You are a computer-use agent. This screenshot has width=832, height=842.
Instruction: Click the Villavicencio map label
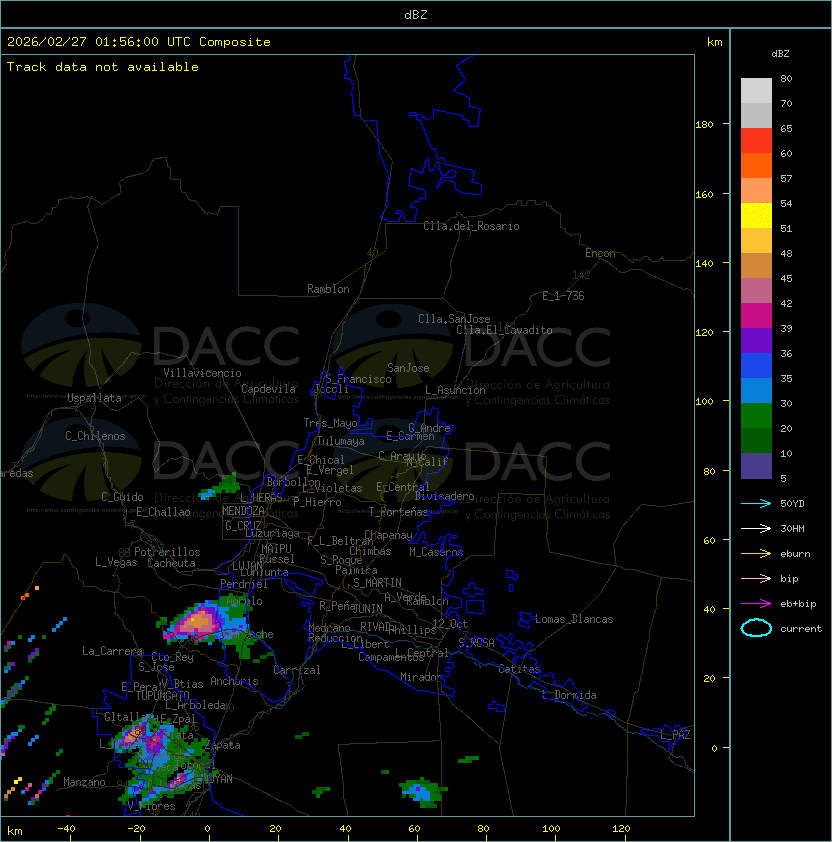pos(202,373)
